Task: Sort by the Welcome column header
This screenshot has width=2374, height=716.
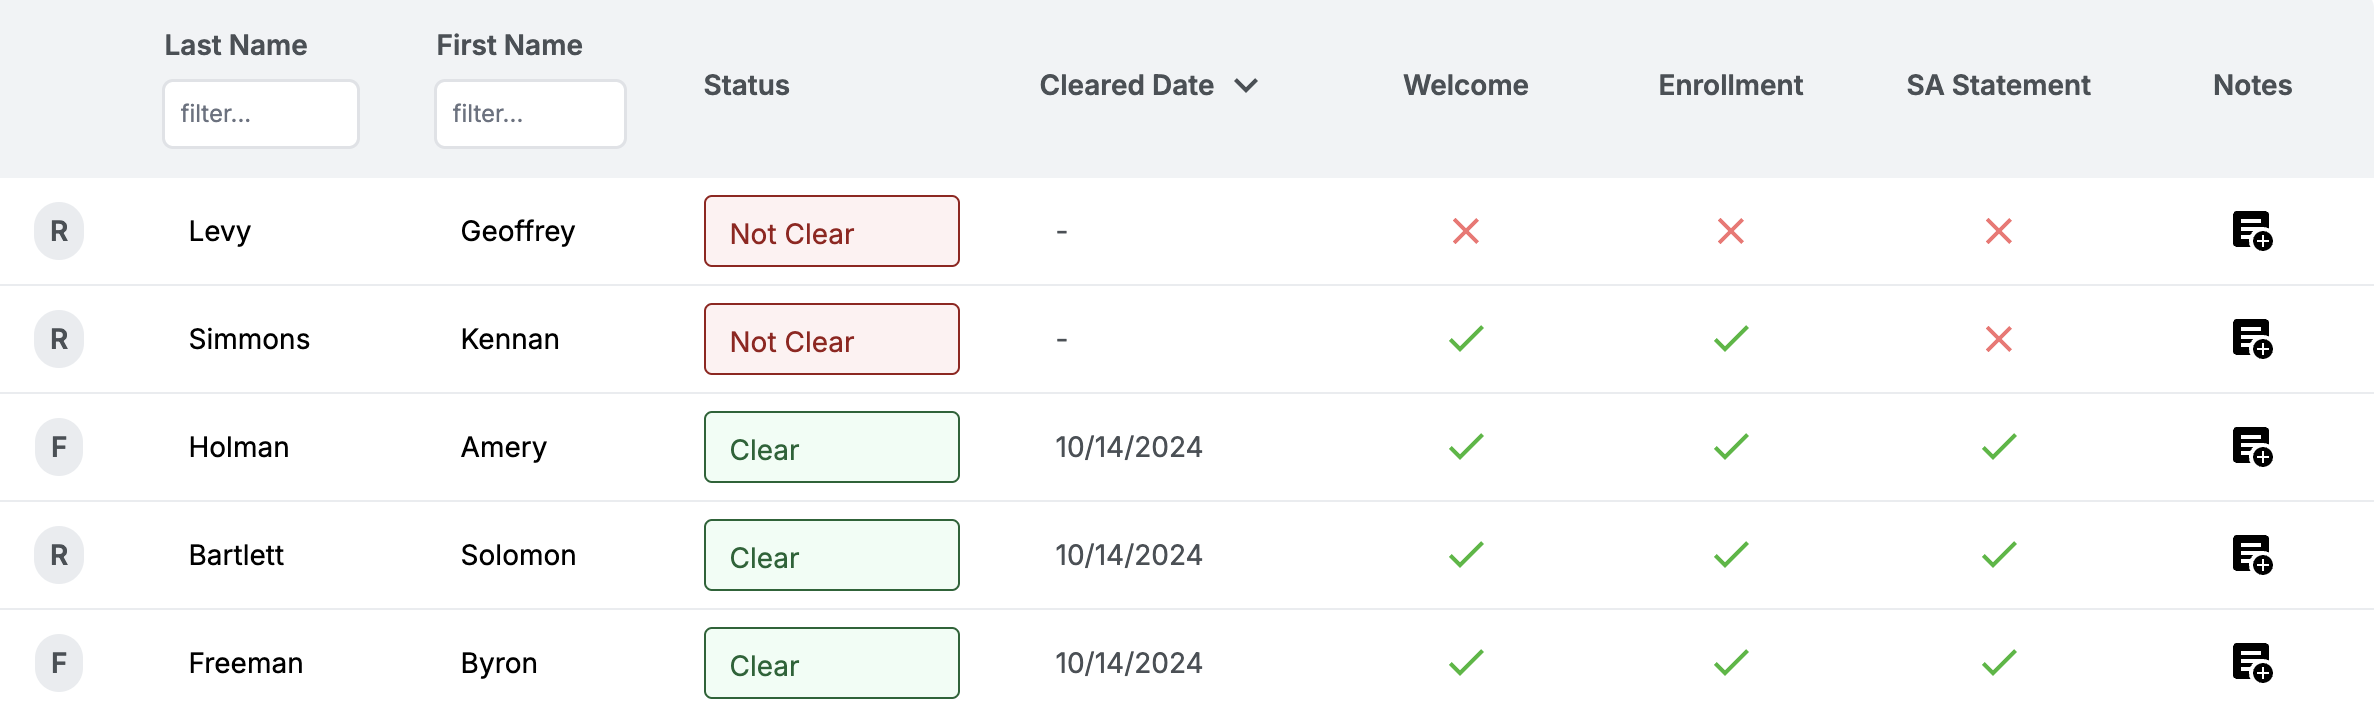Action: pyautogui.click(x=1465, y=86)
